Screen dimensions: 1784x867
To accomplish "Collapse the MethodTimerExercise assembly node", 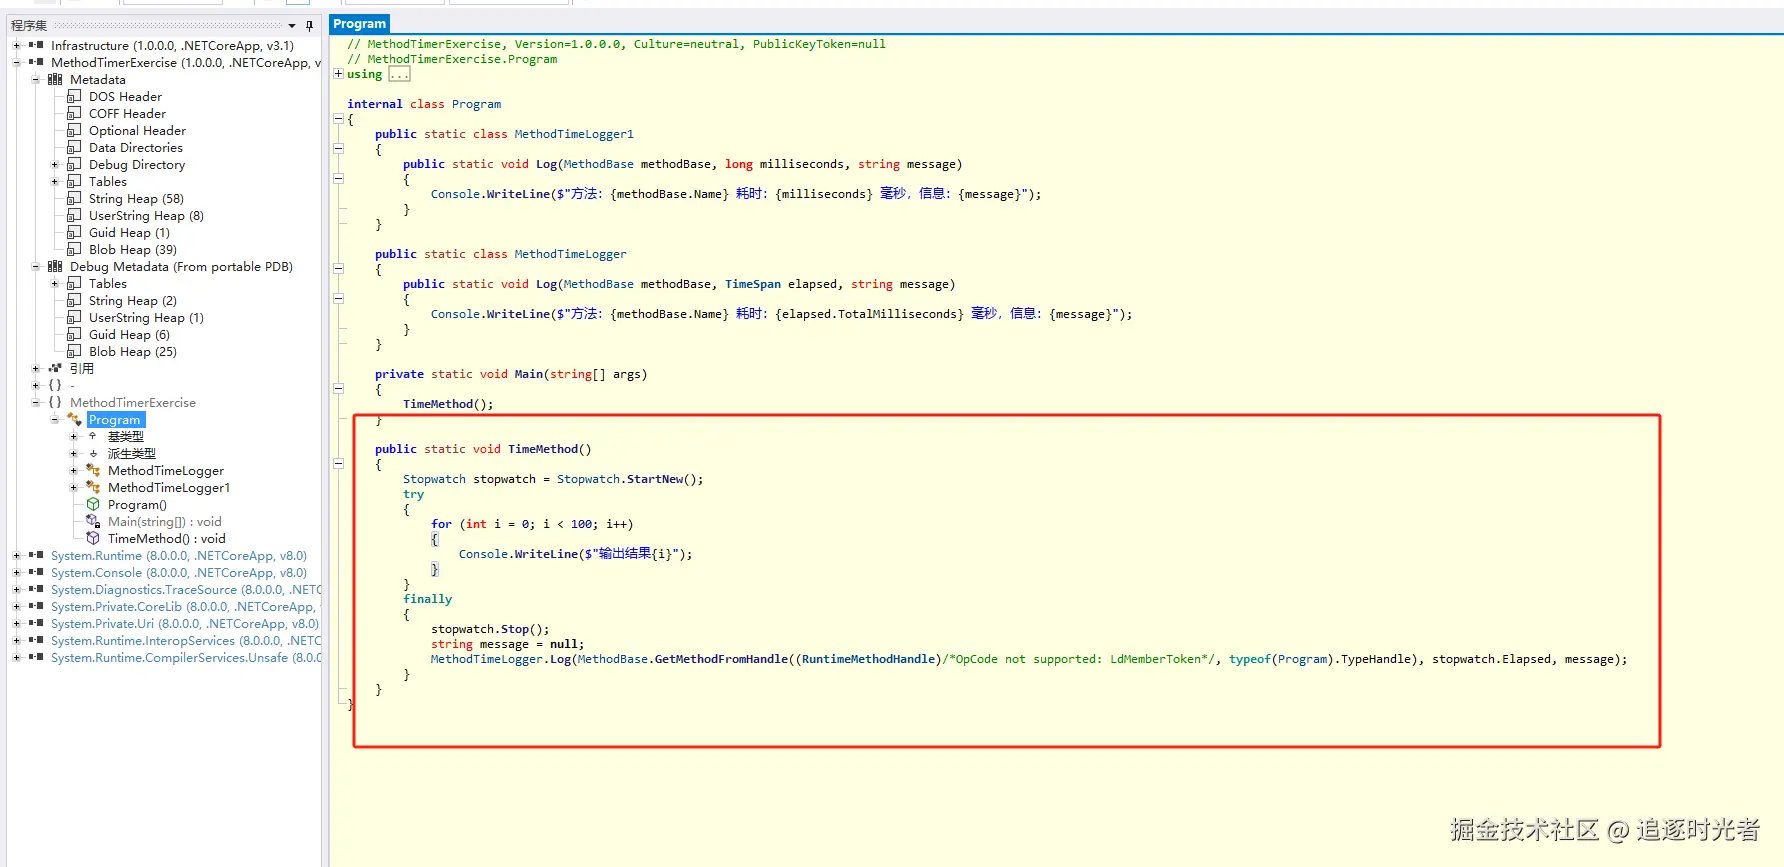I will pos(16,62).
